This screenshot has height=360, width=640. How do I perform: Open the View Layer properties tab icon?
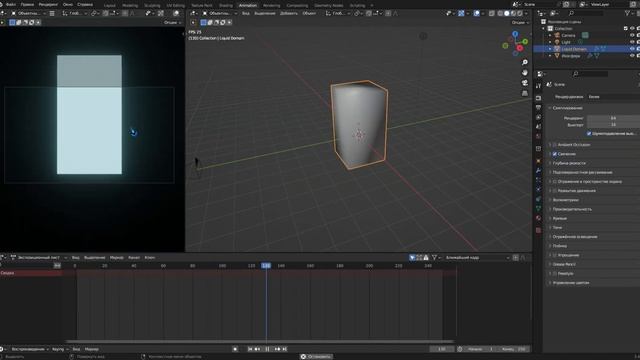[538, 118]
